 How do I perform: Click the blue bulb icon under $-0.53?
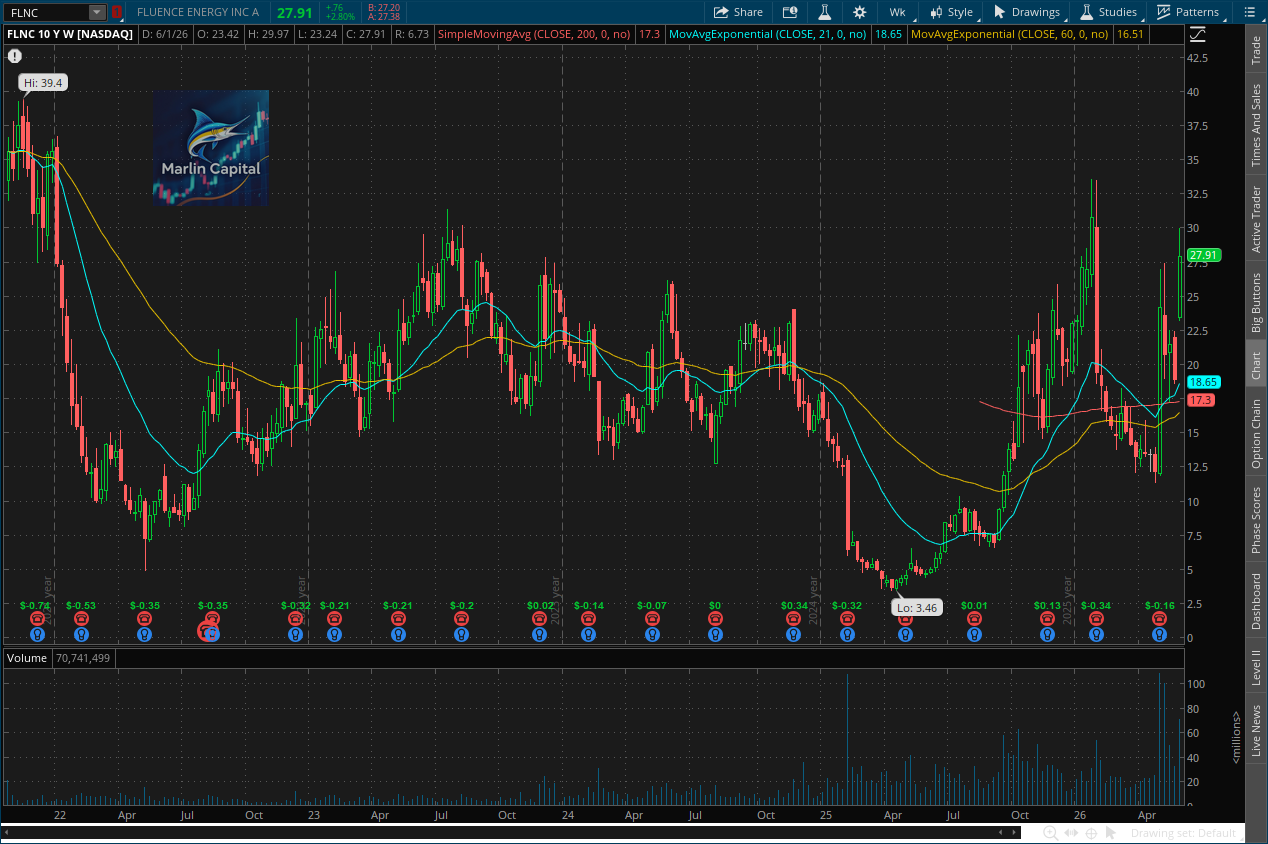[81, 634]
